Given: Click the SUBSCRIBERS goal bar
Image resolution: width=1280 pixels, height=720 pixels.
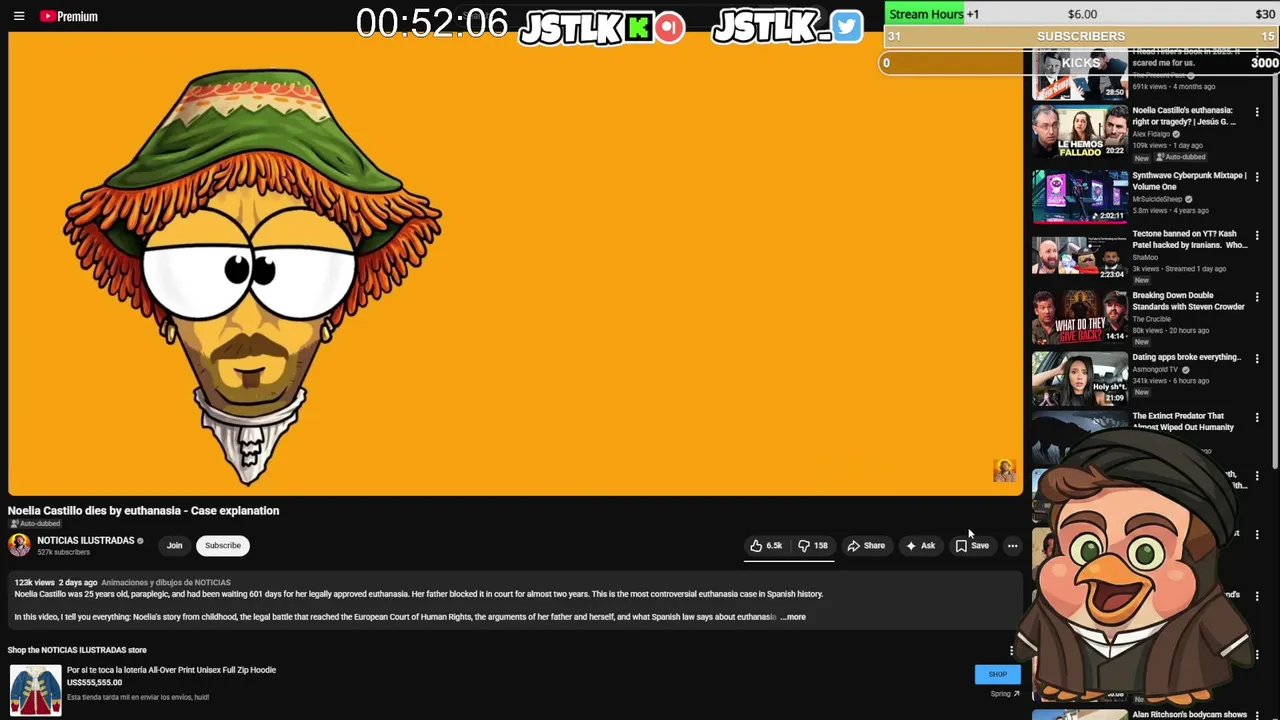Looking at the screenshot, I should pos(1082,36).
